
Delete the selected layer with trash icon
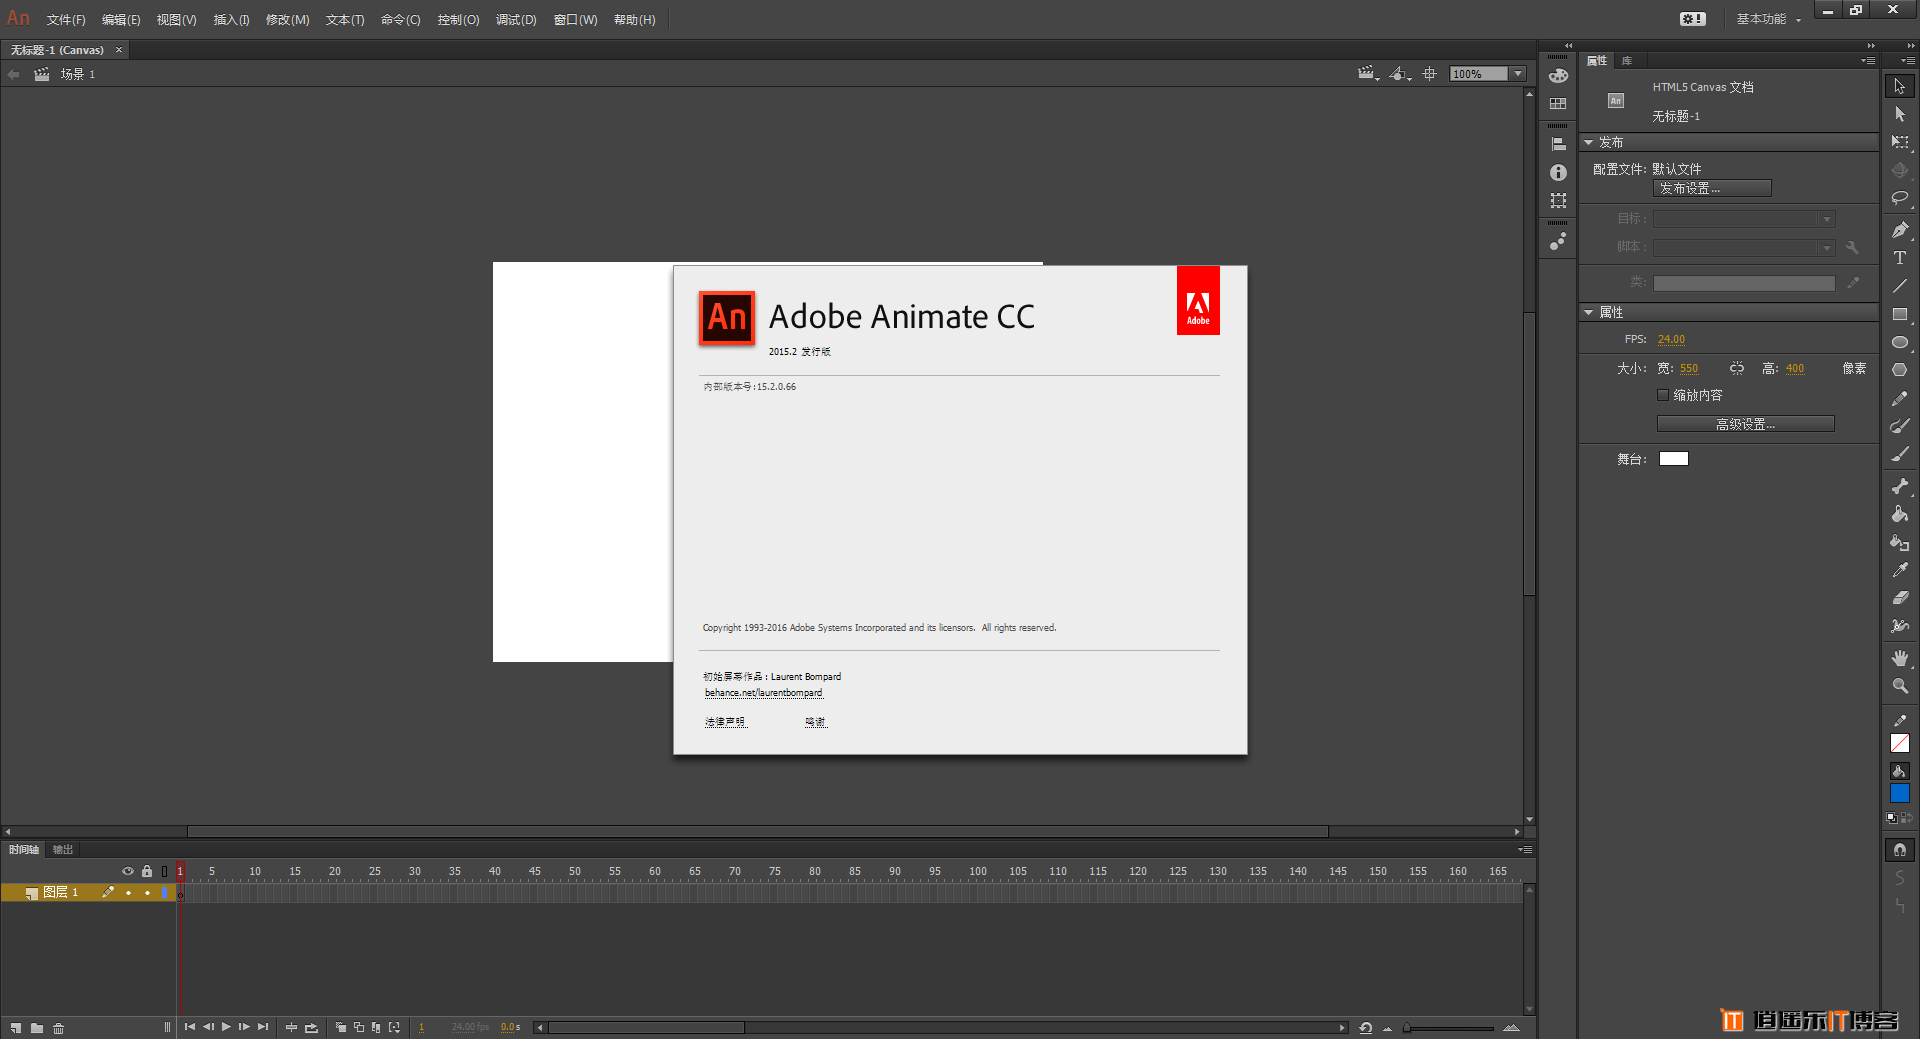click(x=59, y=1028)
